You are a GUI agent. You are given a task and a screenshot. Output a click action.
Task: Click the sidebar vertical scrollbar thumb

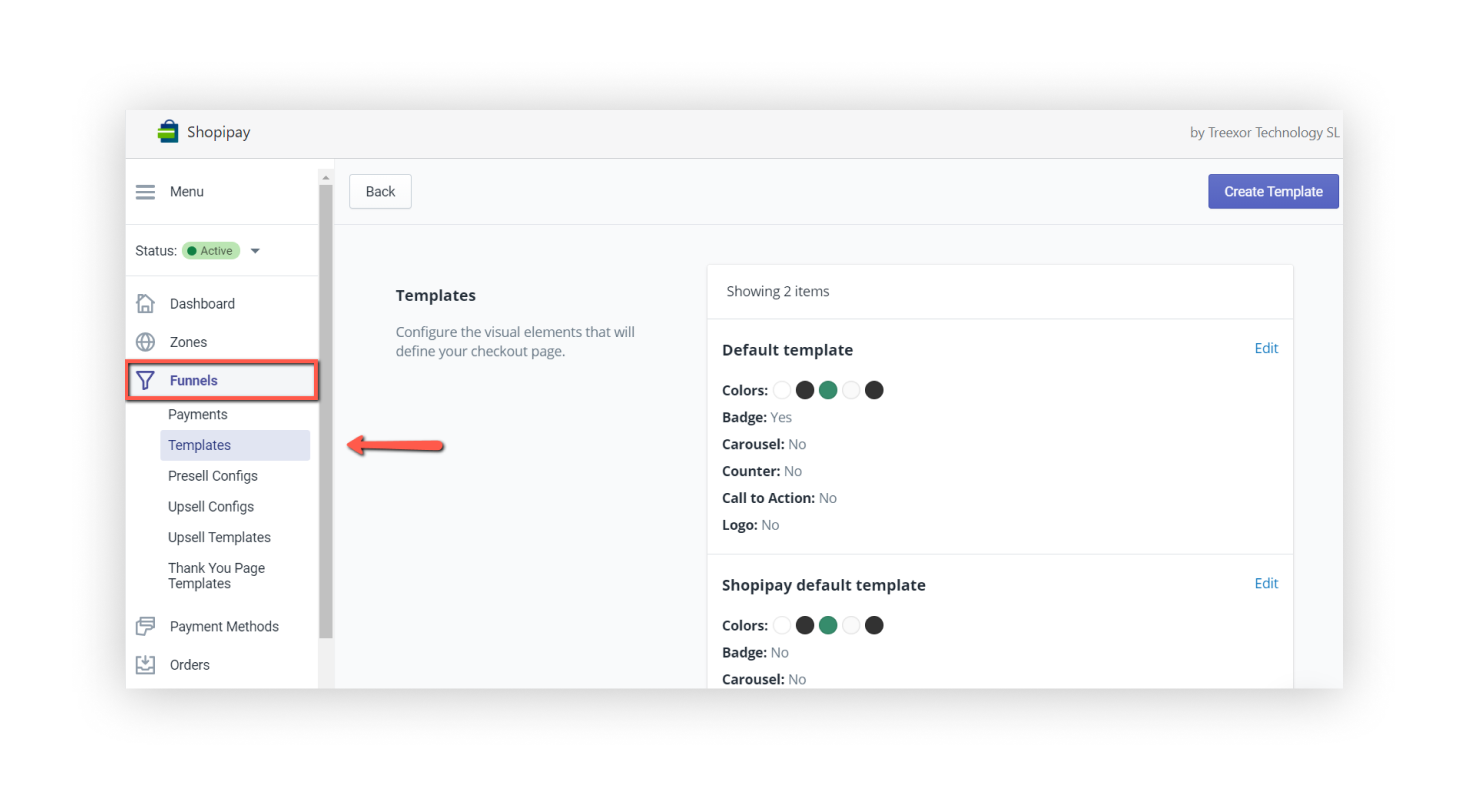coord(325,411)
